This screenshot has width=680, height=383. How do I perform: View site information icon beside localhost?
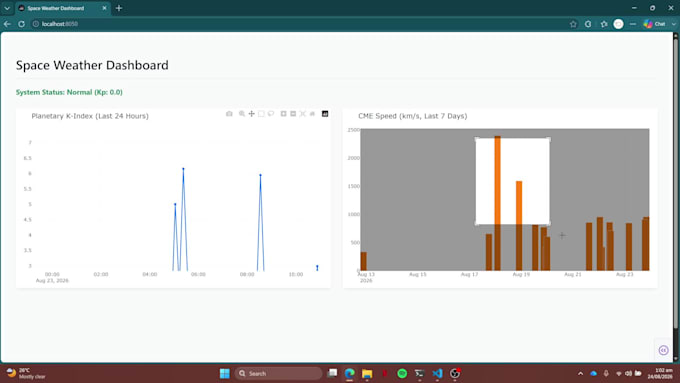click(36, 24)
